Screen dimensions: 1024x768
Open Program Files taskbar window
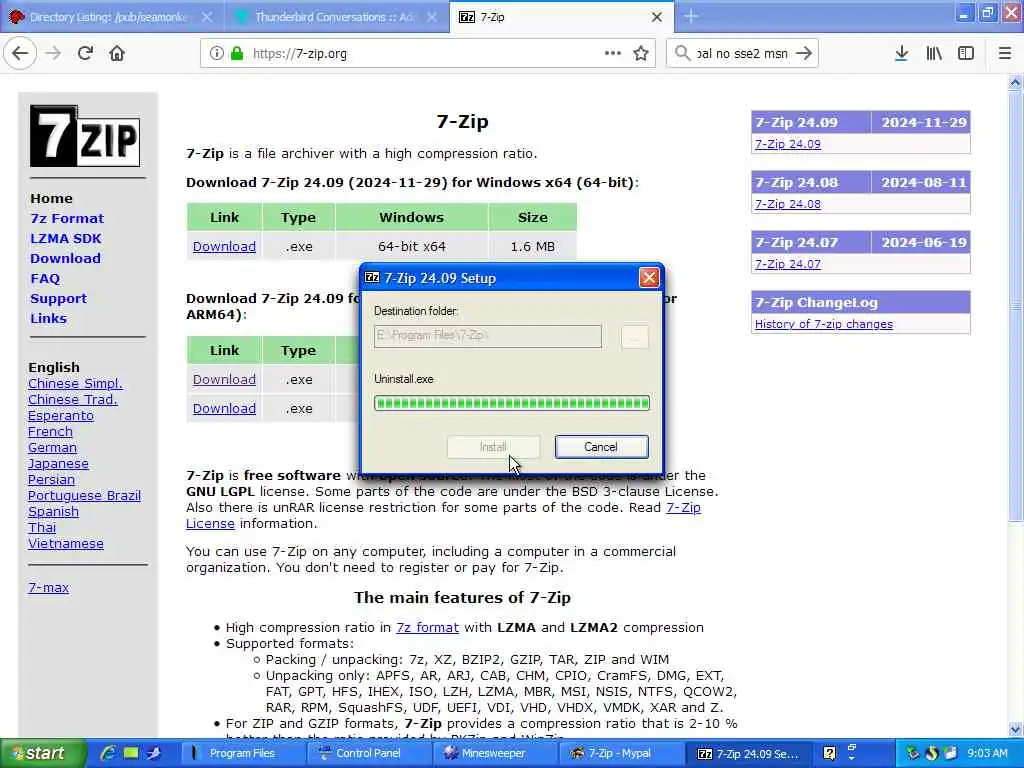click(242, 753)
